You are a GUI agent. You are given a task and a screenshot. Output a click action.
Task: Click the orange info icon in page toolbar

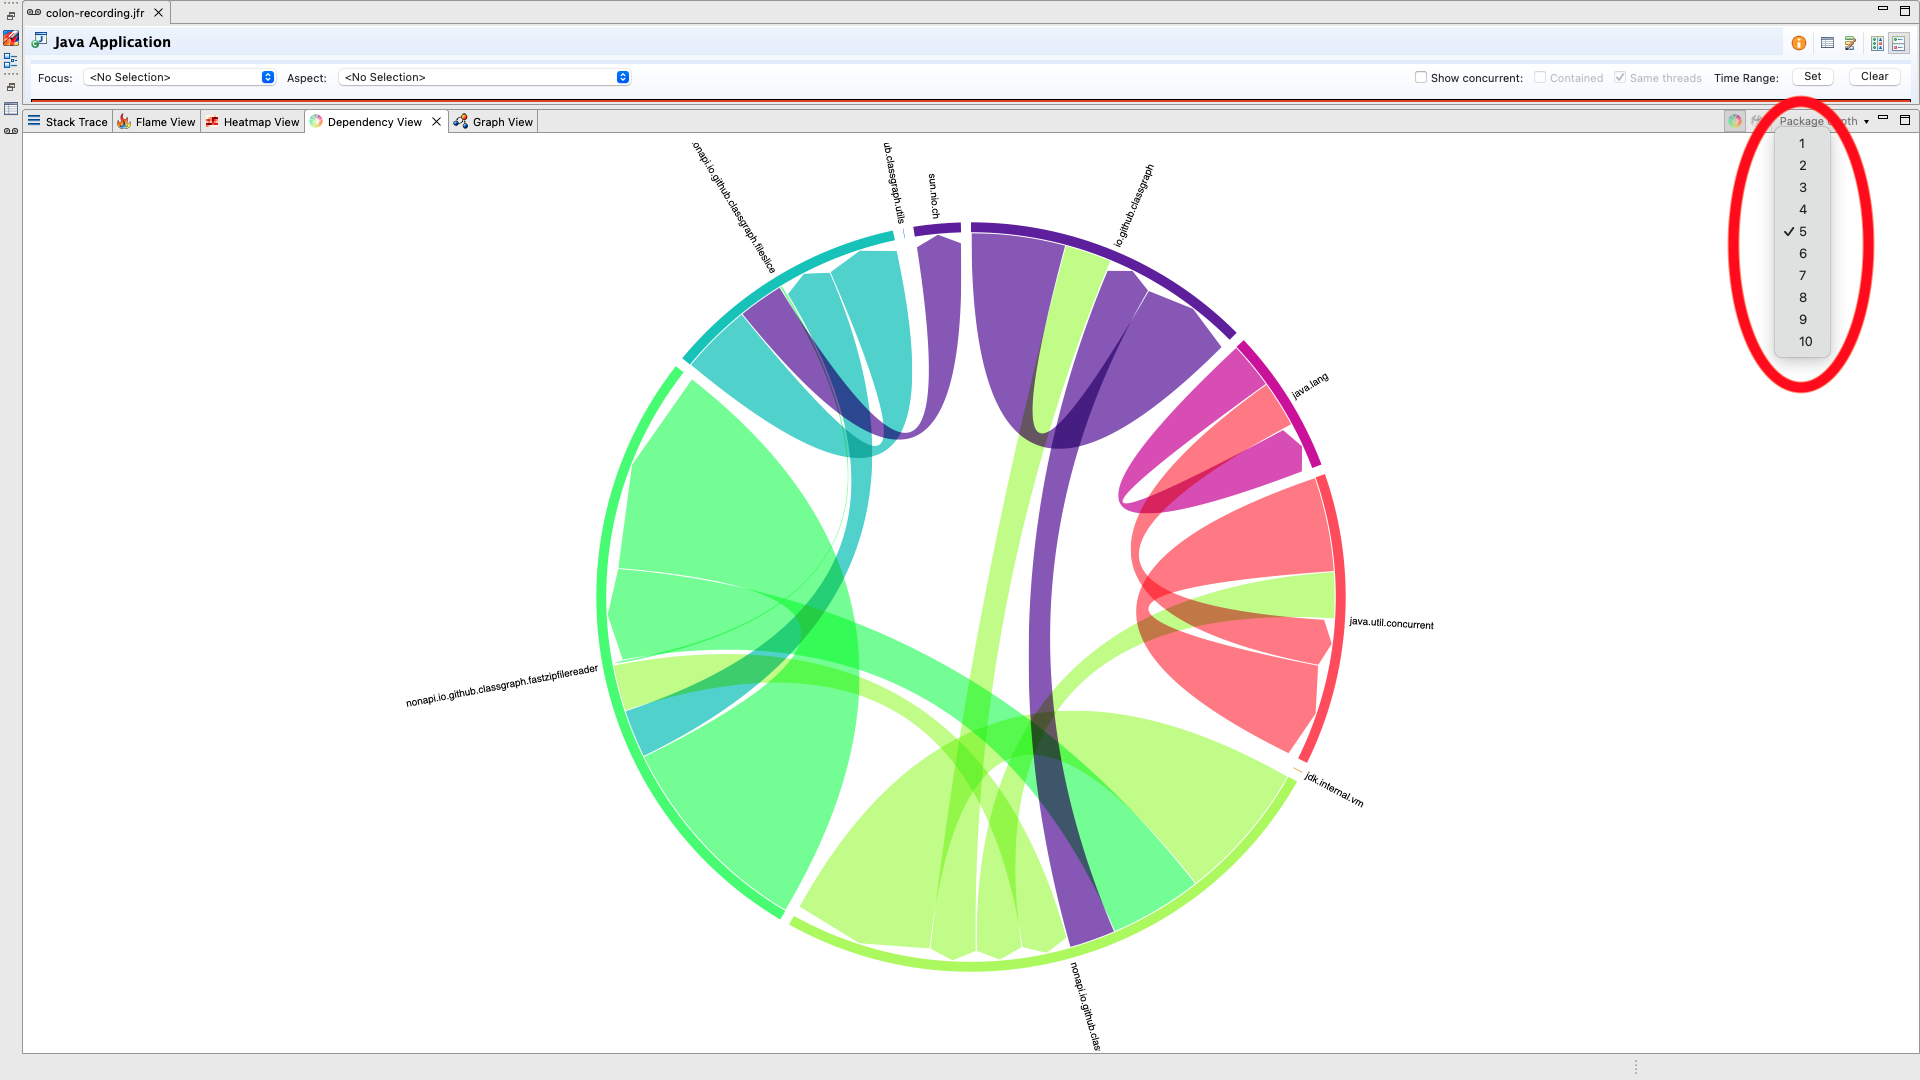(x=1799, y=43)
